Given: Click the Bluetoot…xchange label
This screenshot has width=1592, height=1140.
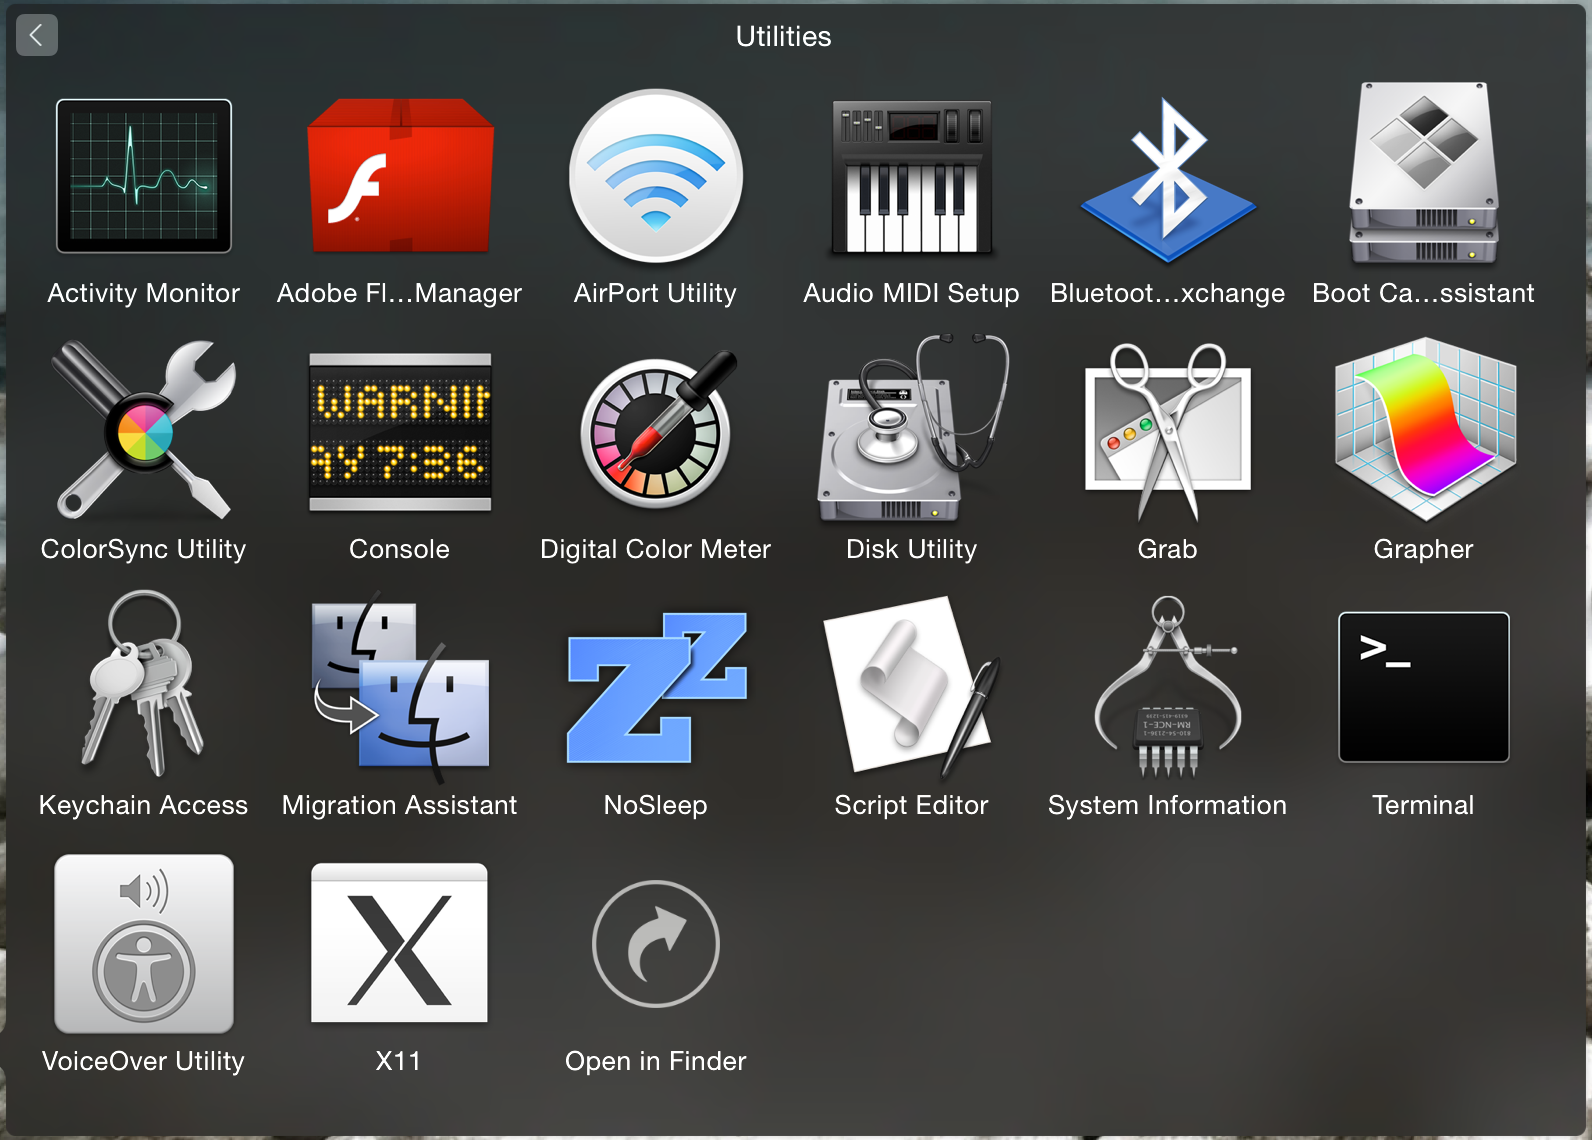Looking at the screenshot, I should coord(1168,293).
